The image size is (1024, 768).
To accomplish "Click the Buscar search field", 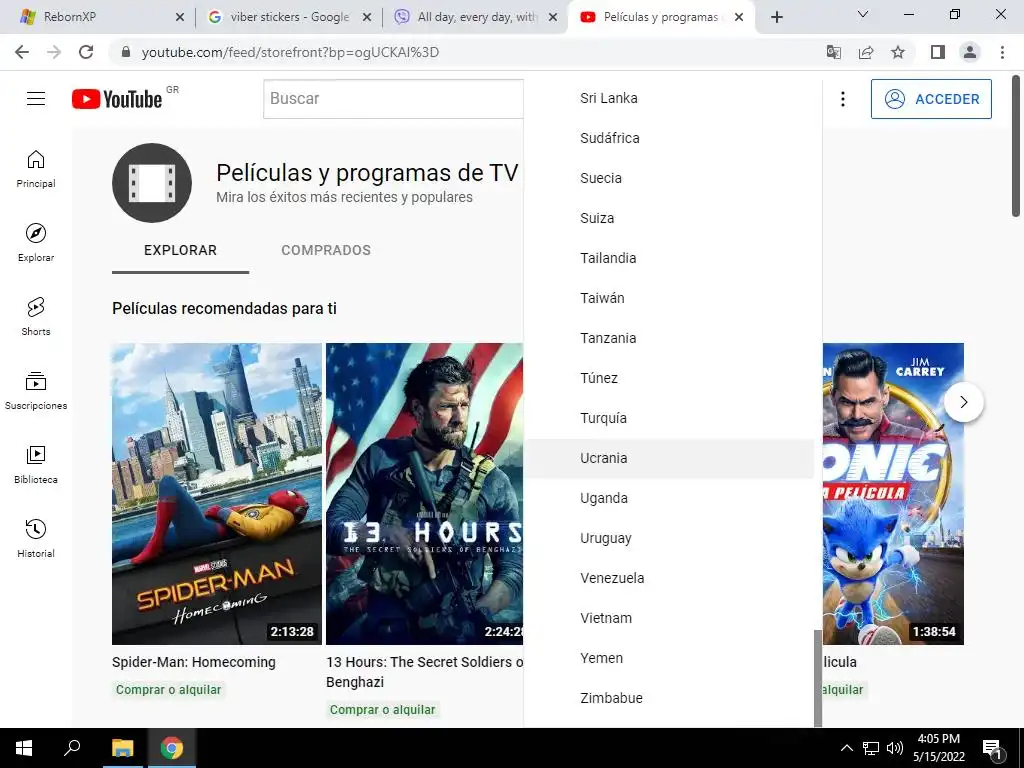I will click(x=393, y=99).
